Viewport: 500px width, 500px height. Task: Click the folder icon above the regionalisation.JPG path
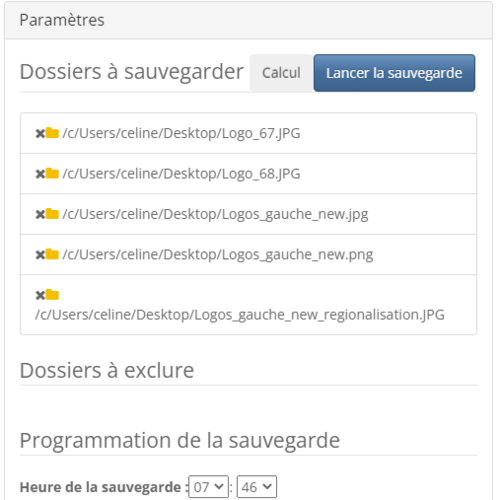tap(52, 295)
